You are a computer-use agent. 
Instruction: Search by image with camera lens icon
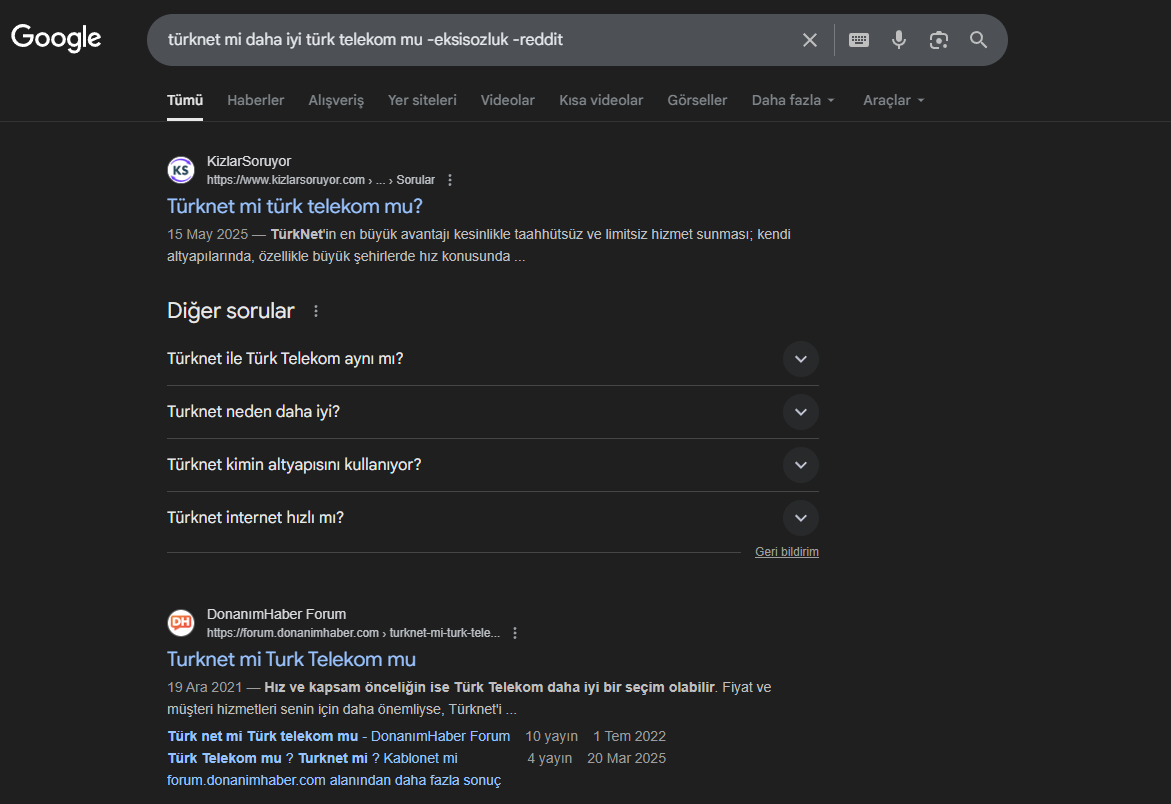[939, 40]
